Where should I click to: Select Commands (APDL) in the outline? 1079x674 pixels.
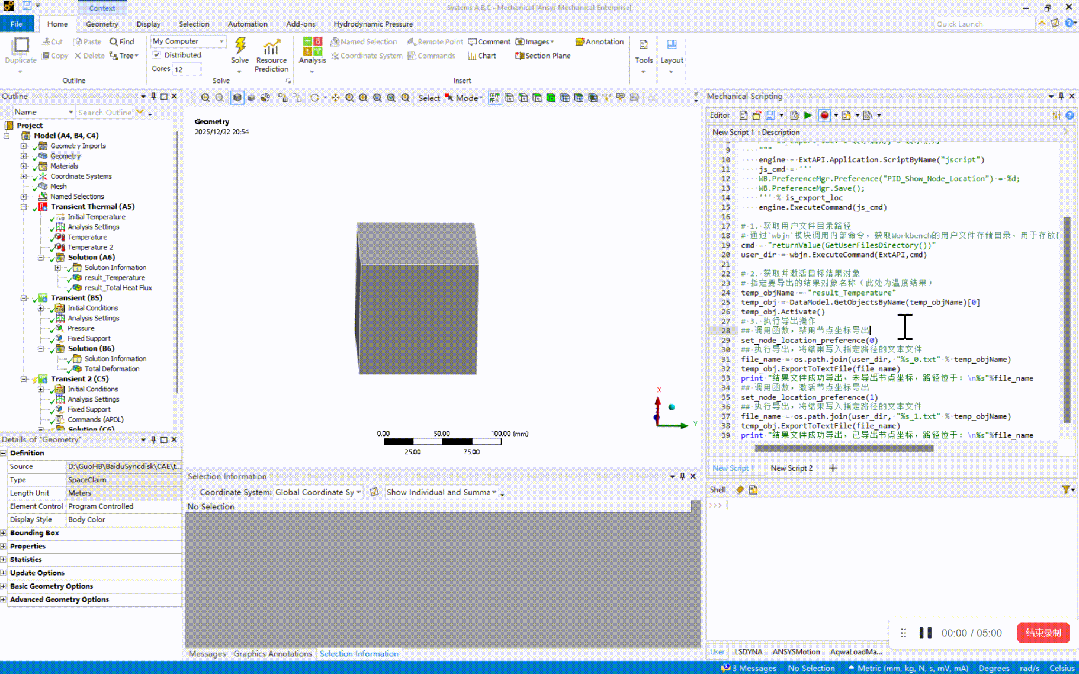[95, 419]
